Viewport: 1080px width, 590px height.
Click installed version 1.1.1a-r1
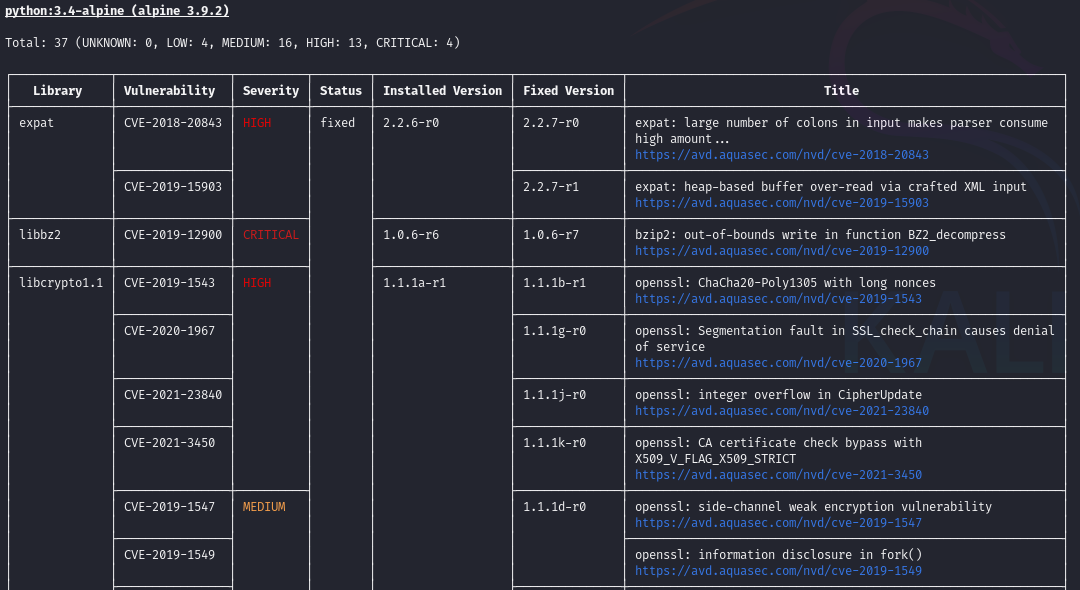[x=414, y=283]
